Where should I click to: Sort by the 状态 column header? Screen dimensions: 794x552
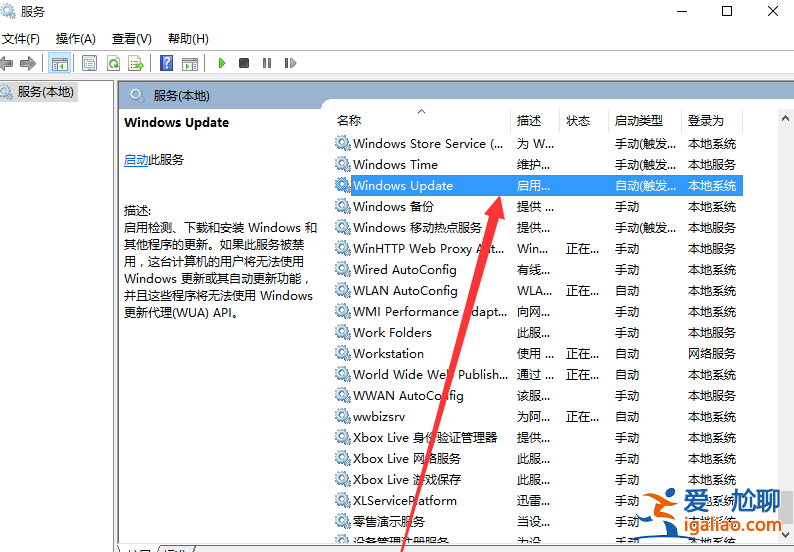(583, 121)
